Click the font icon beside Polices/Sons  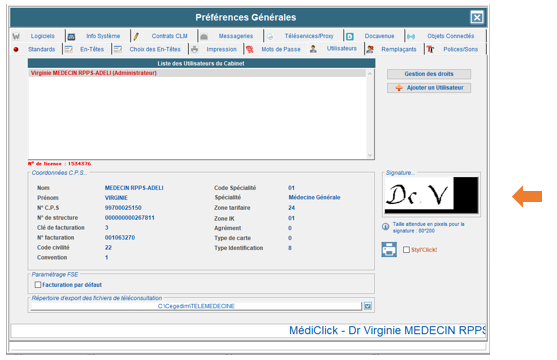[x=431, y=49]
